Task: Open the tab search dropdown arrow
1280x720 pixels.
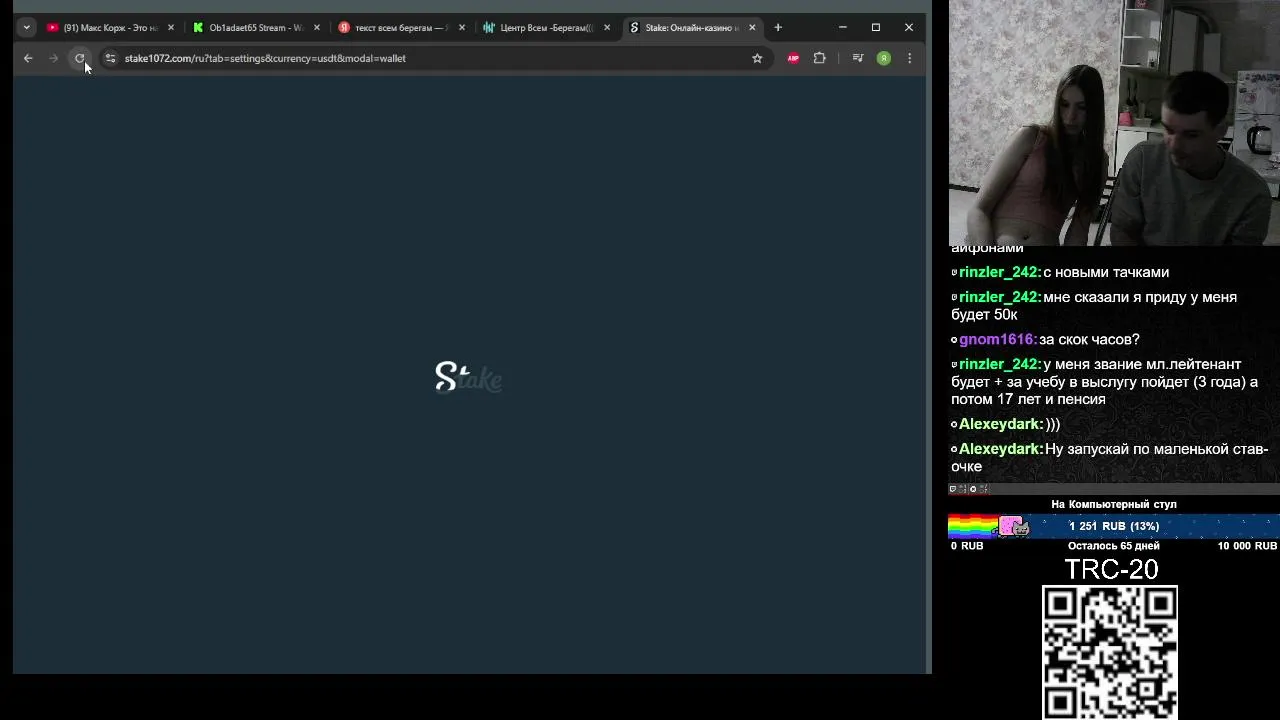Action: [26, 28]
